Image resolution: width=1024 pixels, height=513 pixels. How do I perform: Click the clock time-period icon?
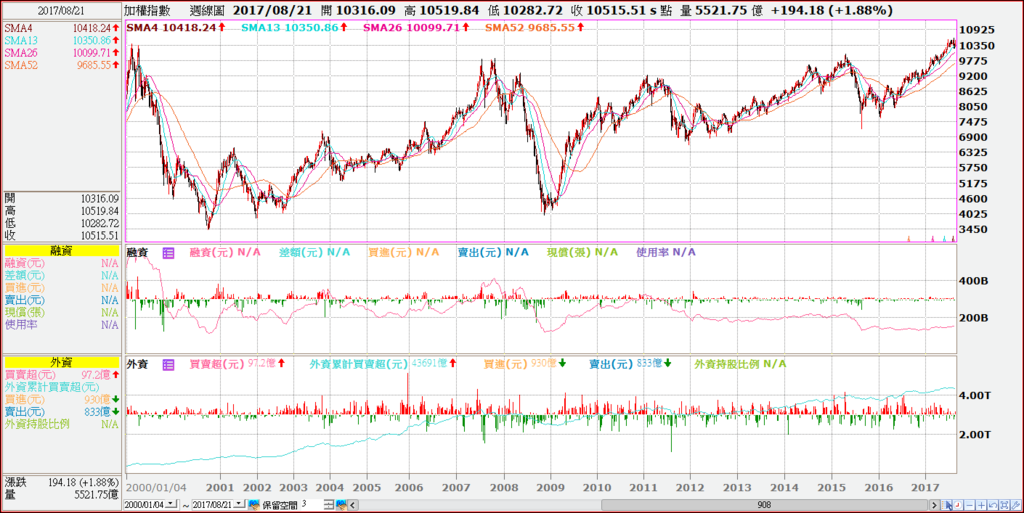[958, 505]
